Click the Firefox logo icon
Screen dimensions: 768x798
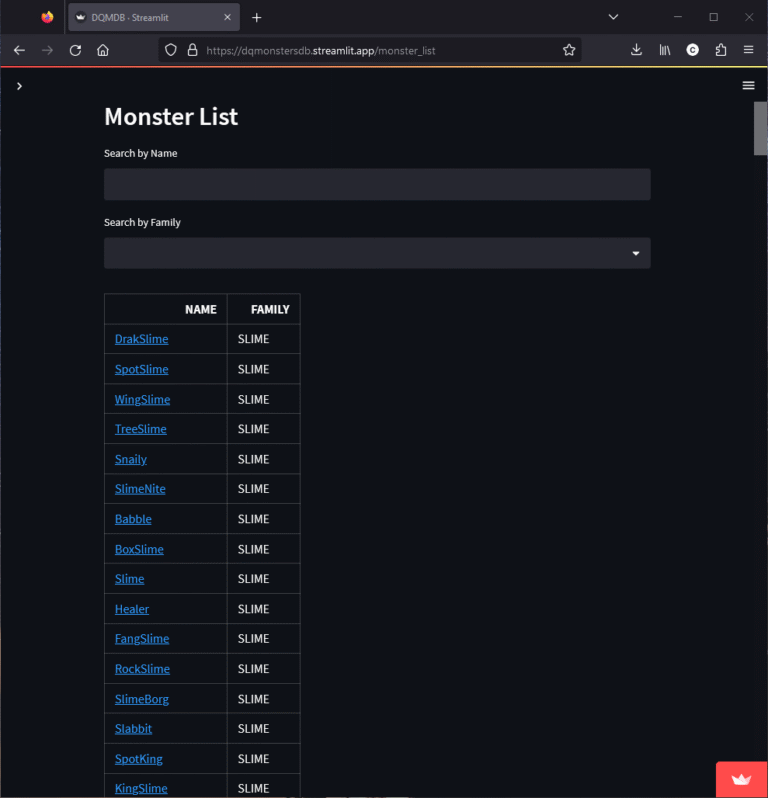click(x=47, y=17)
